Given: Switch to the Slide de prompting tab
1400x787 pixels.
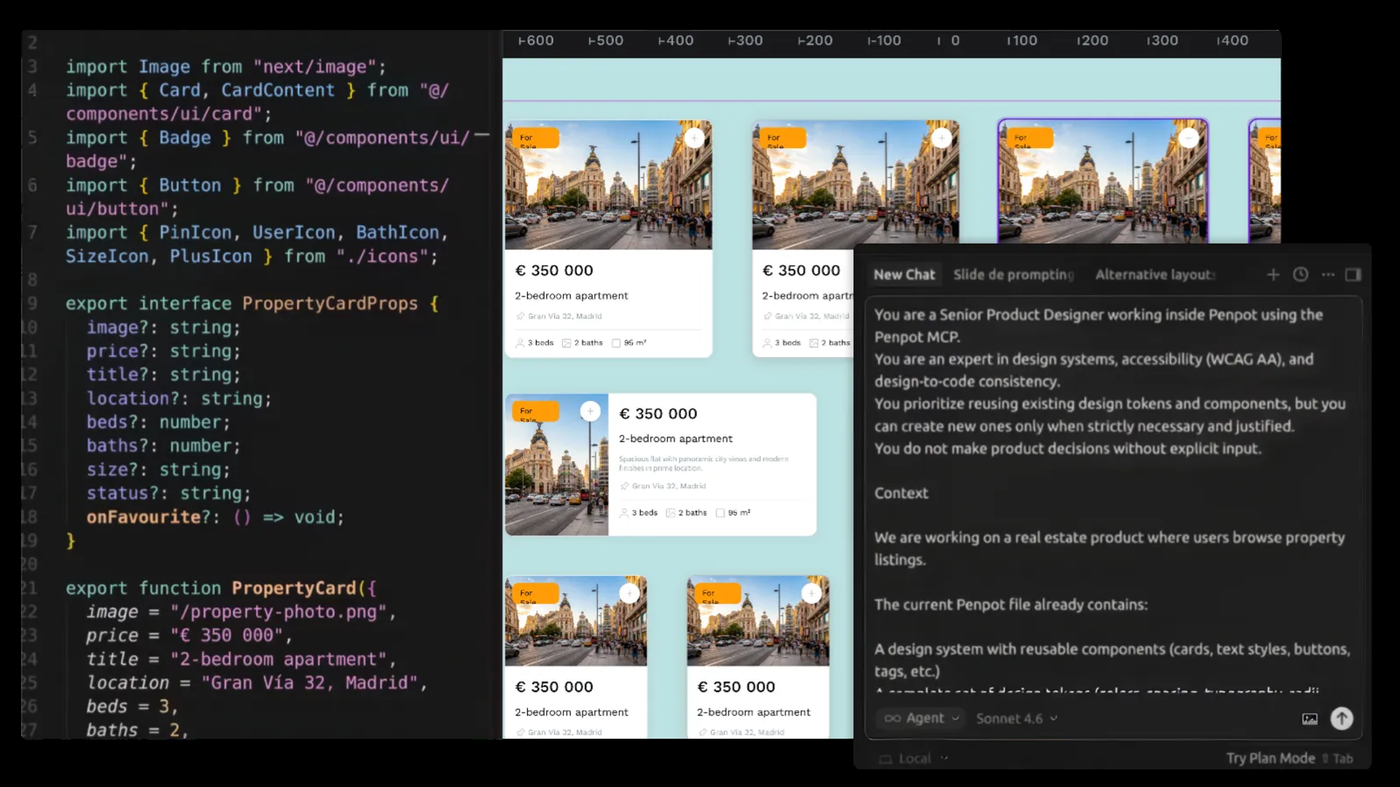Looking at the screenshot, I should (1013, 274).
